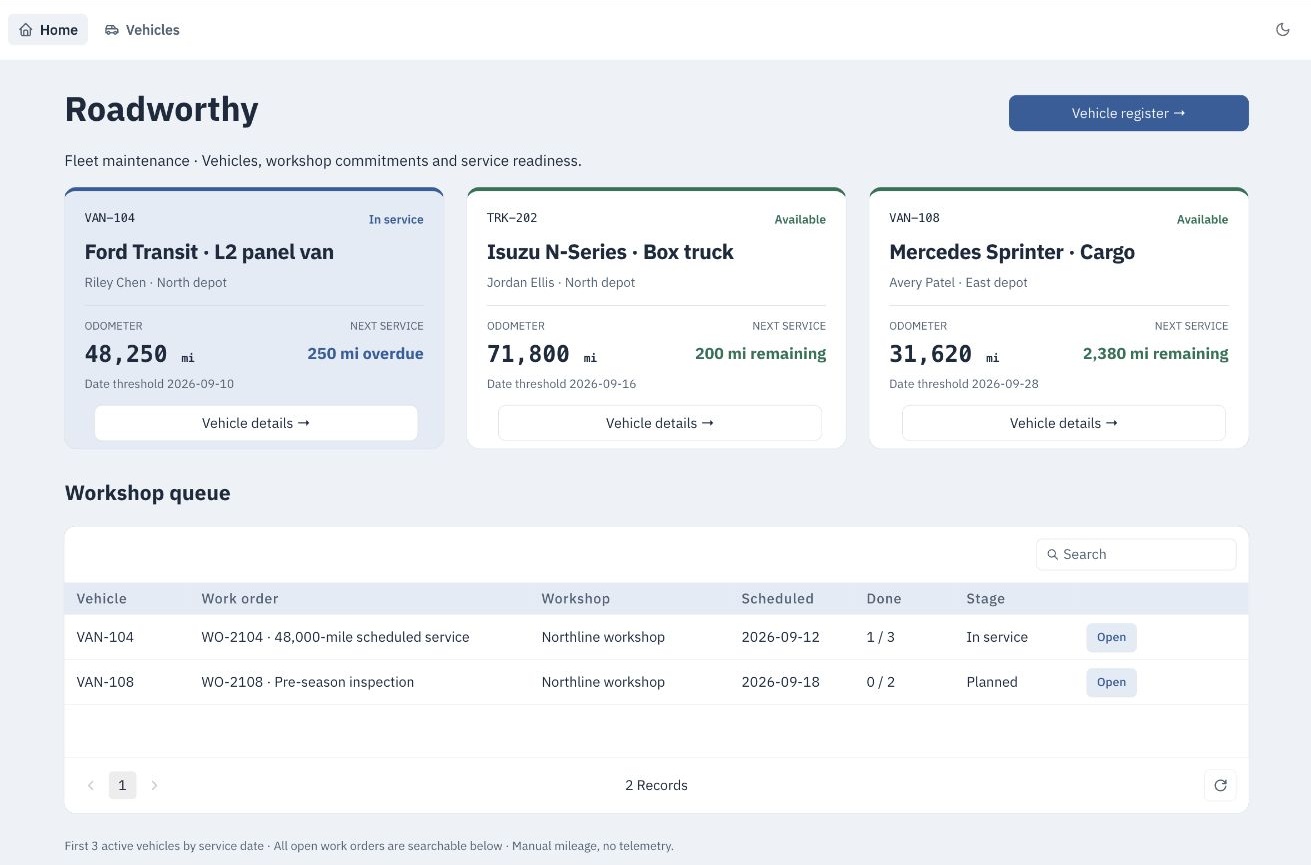
Task: Click the '200 mi remaining' status
Action: pyautogui.click(x=760, y=353)
